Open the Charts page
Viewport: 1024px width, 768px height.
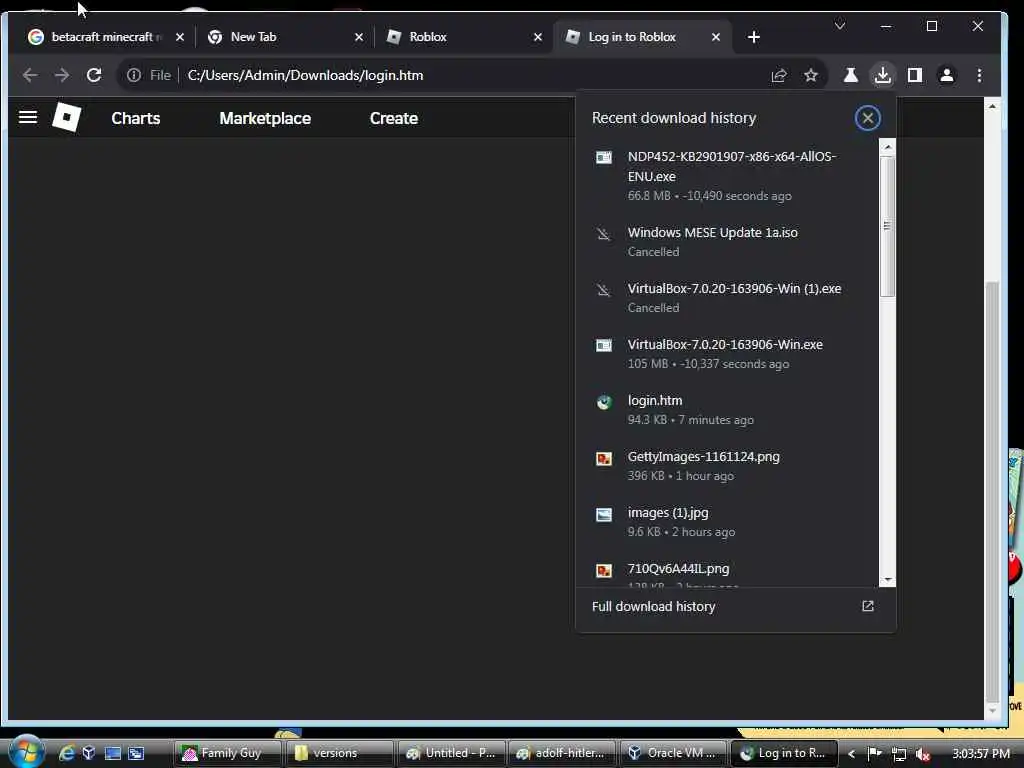pos(135,118)
